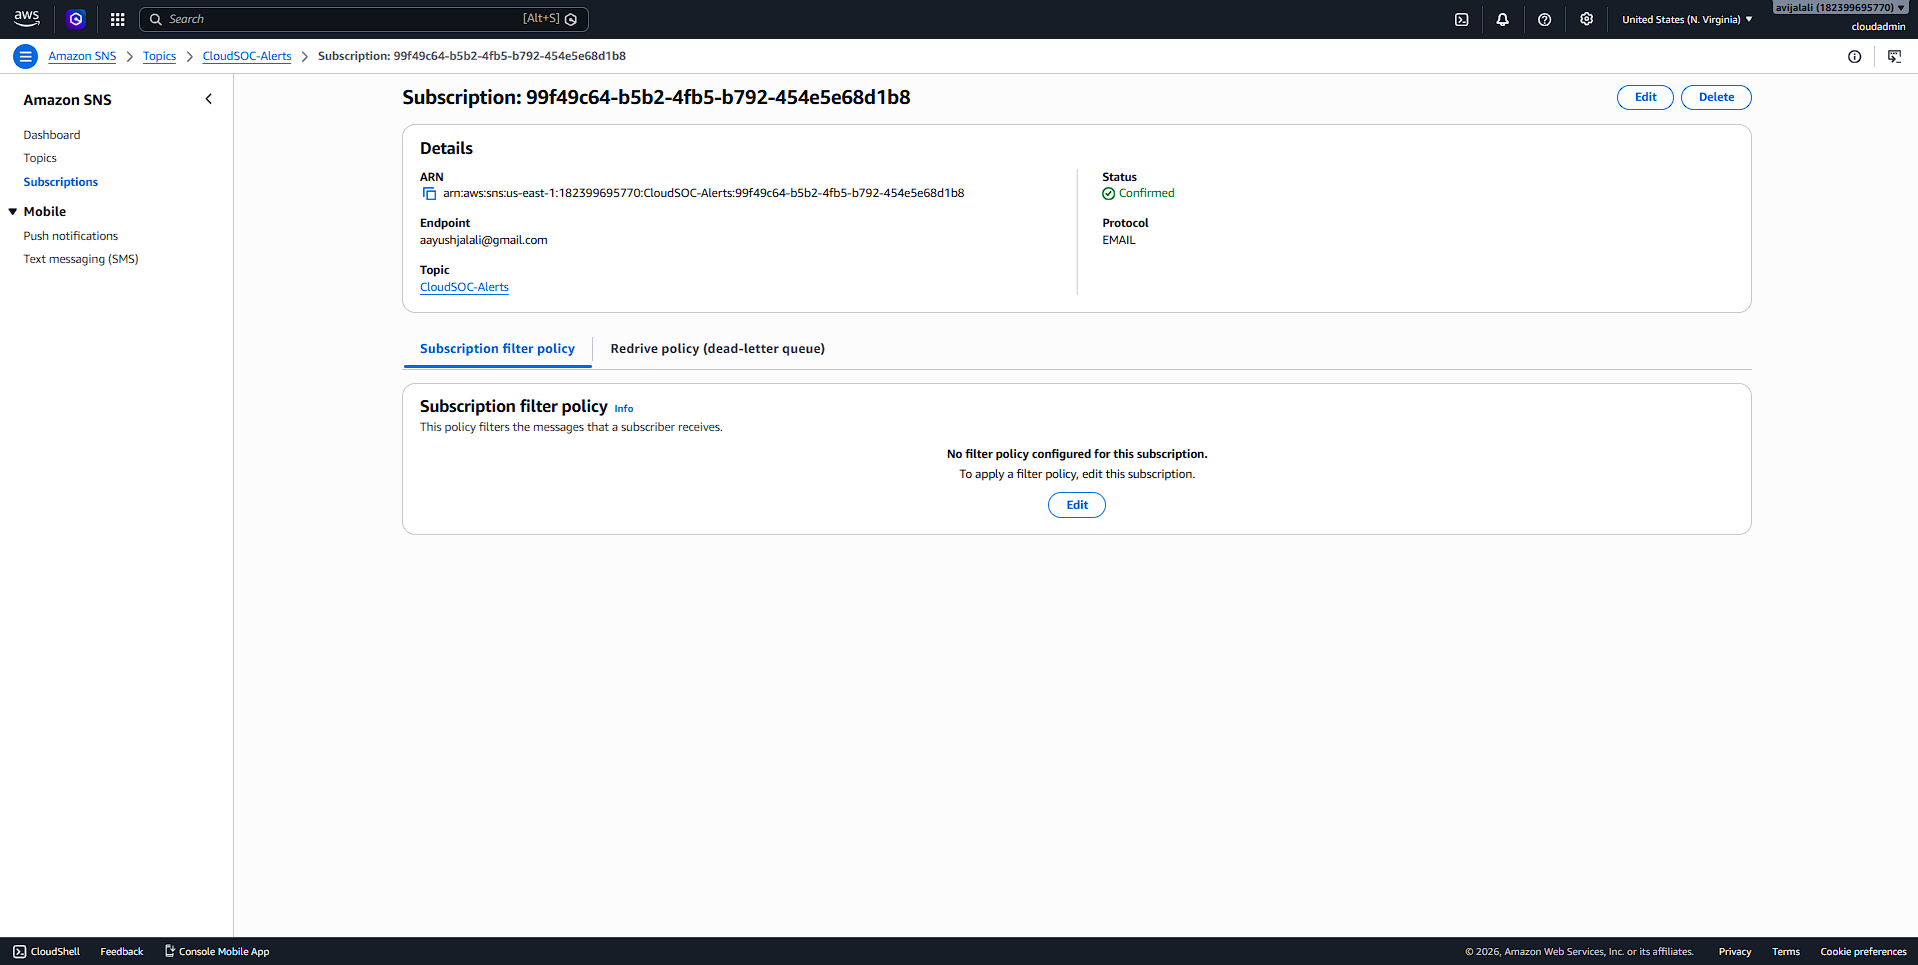The width and height of the screenshot is (1918, 965).
Task: Open Topics breadcrumb link
Action: [159, 56]
